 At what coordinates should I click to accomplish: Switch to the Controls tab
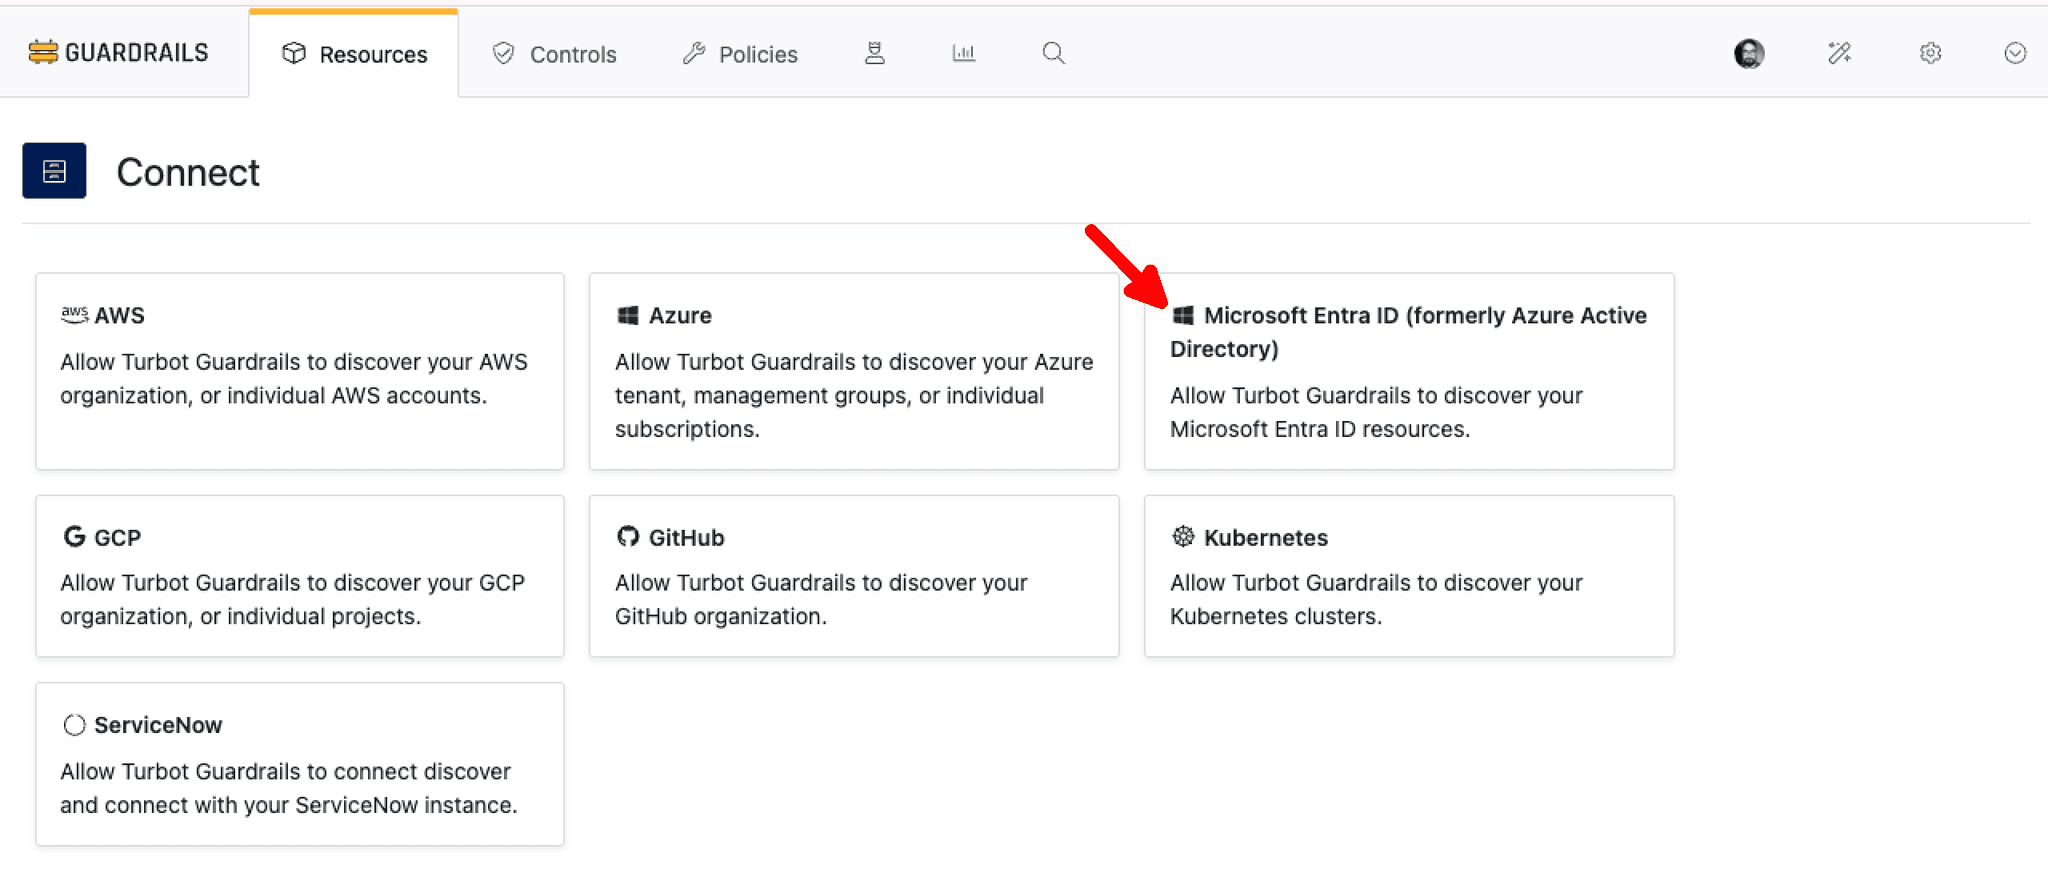554,54
